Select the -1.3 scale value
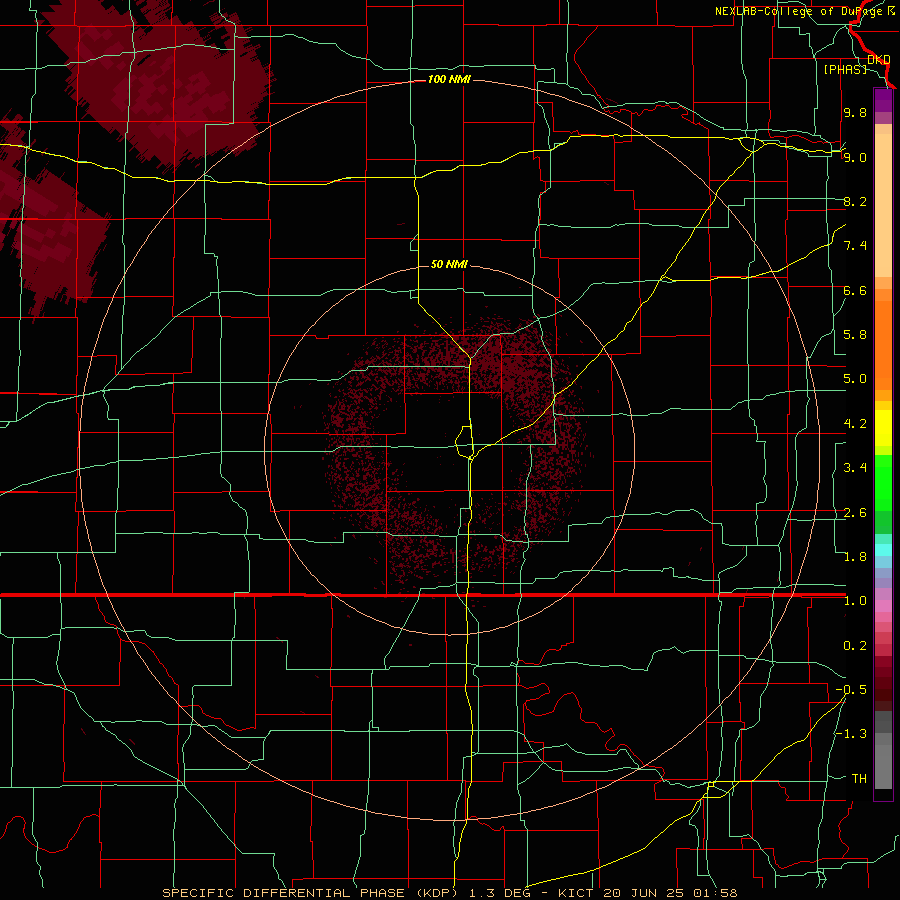Viewport: 900px width, 900px height. [851, 734]
